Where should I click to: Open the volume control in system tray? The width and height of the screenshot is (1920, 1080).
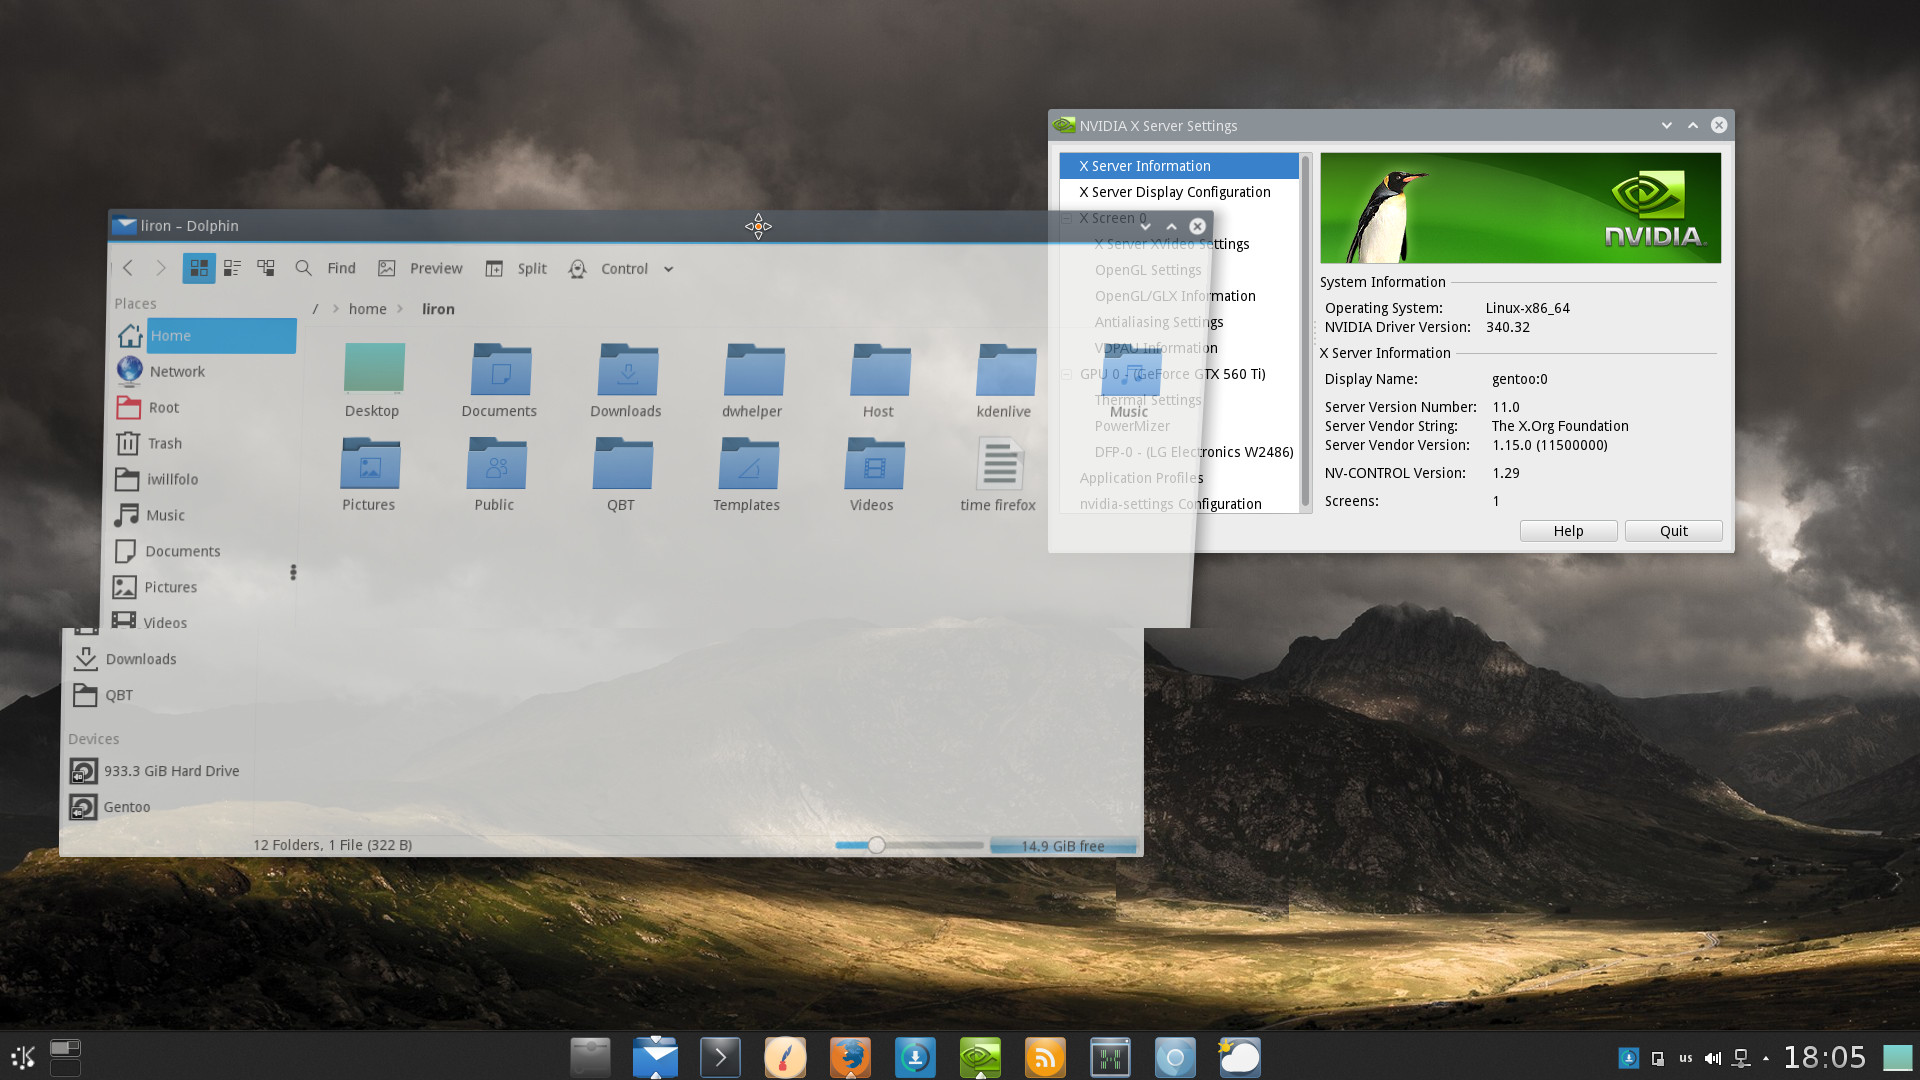(1713, 1058)
